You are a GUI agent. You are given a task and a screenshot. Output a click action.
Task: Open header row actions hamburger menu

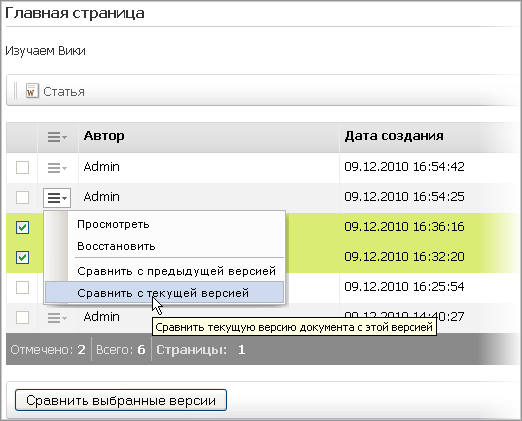[x=57, y=137]
